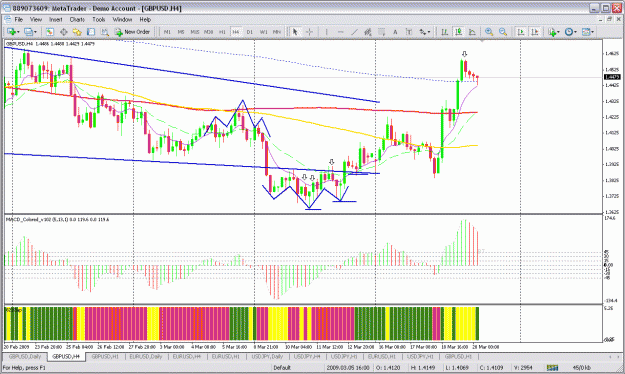Switch to the USDJPY,H4 chart tab
Screen dimensions: 625x374
(x=307, y=356)
